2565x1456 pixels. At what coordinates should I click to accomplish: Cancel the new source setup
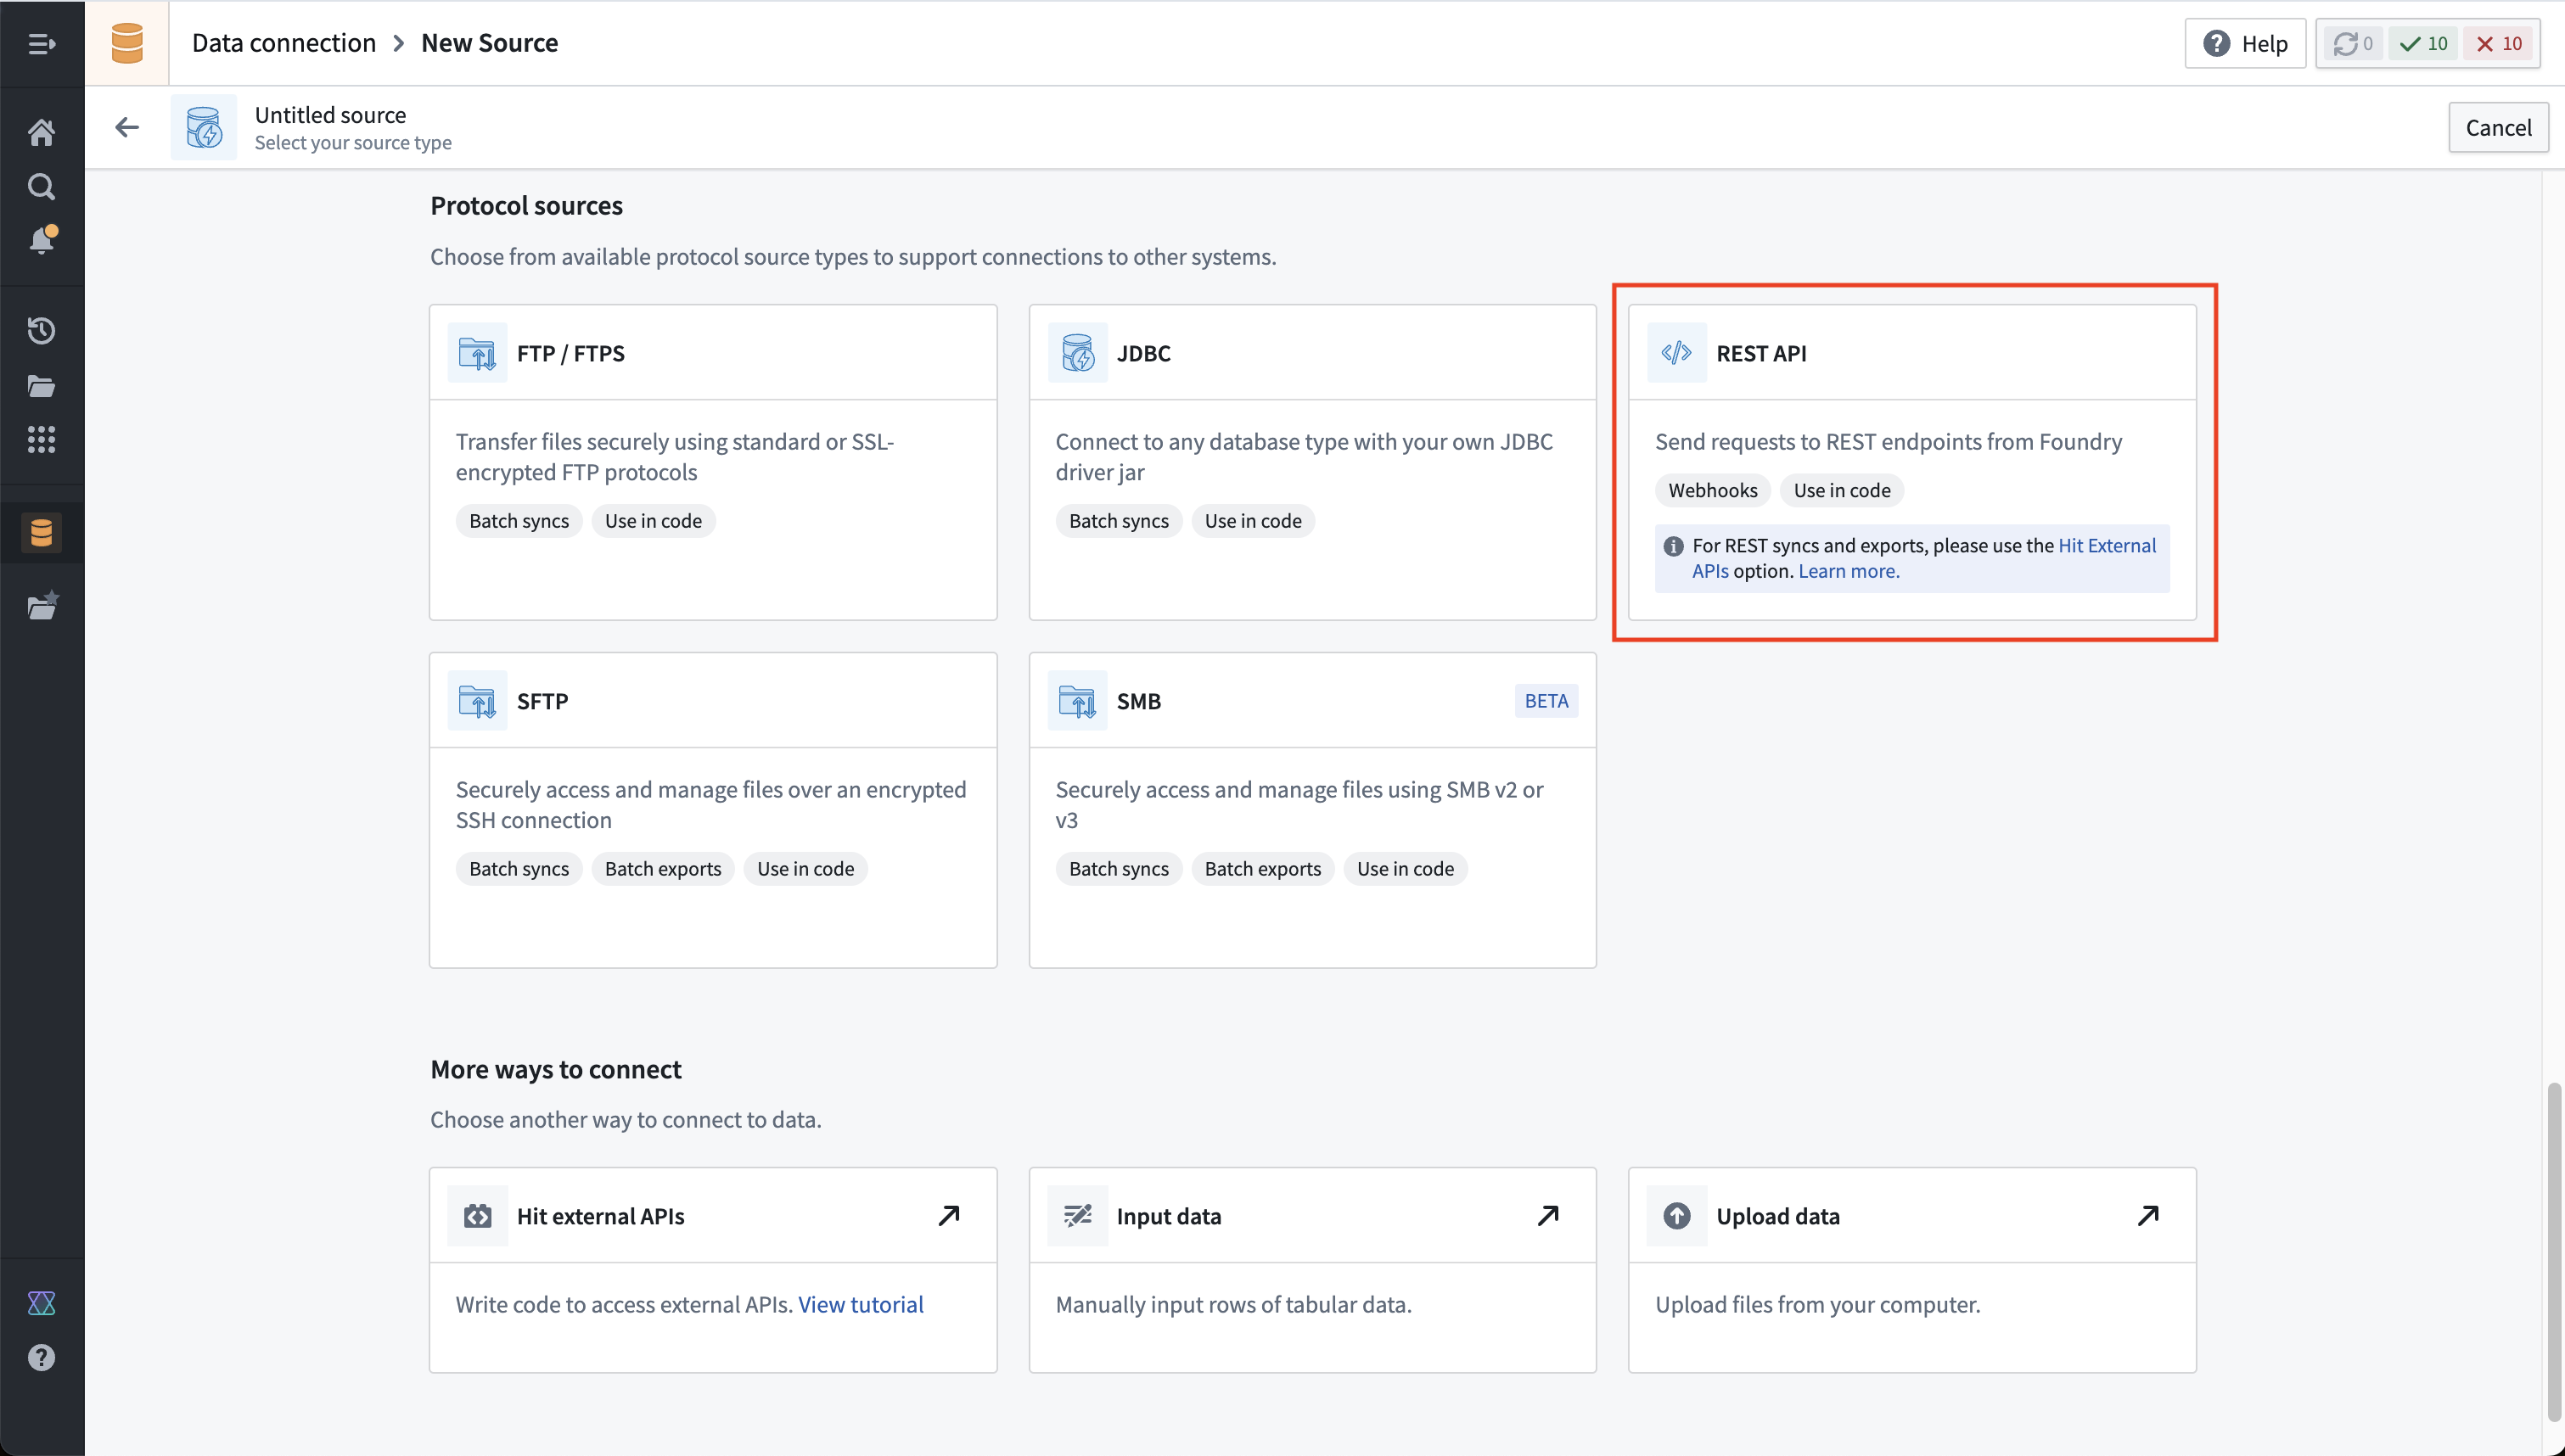point(2498,127)
